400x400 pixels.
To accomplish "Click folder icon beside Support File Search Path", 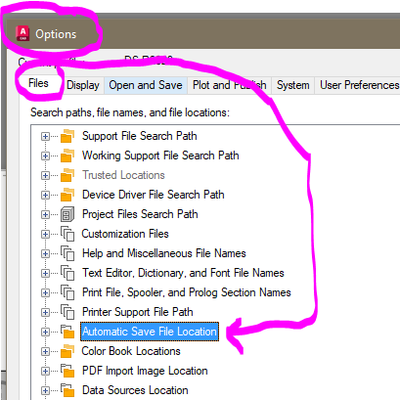I will click(67, 136).
